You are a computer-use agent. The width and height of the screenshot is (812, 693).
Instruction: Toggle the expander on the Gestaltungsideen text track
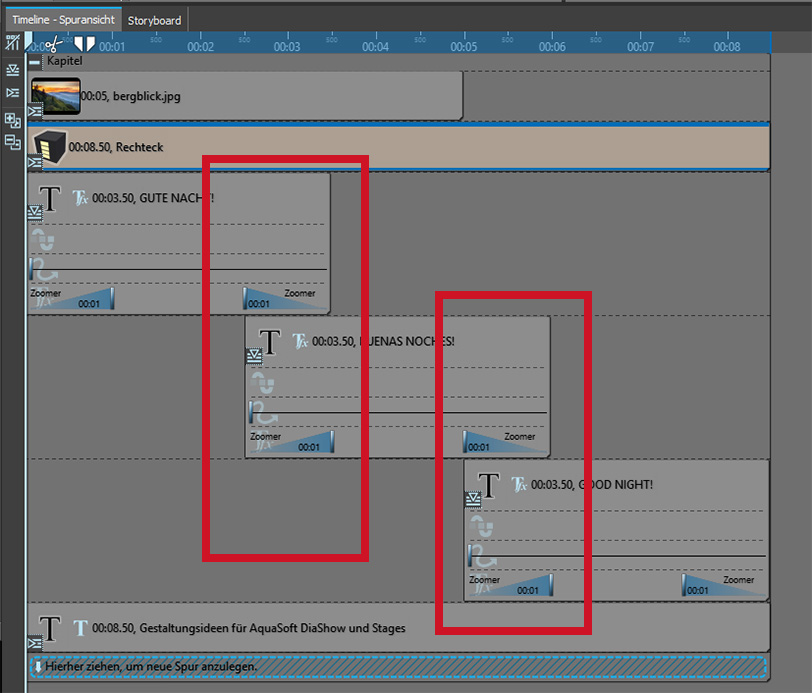click(x=35, y=643)
